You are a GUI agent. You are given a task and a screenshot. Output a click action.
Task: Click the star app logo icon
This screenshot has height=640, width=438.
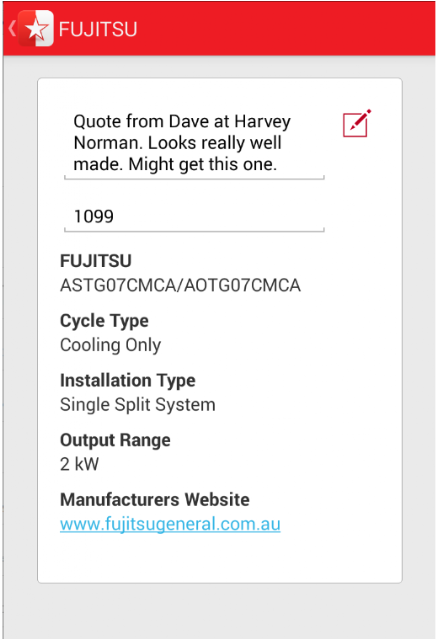[x=36, y=29]
